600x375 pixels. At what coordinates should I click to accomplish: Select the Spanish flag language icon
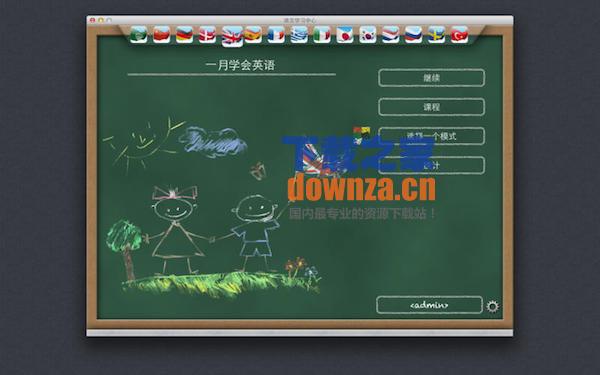pos(253,34)
